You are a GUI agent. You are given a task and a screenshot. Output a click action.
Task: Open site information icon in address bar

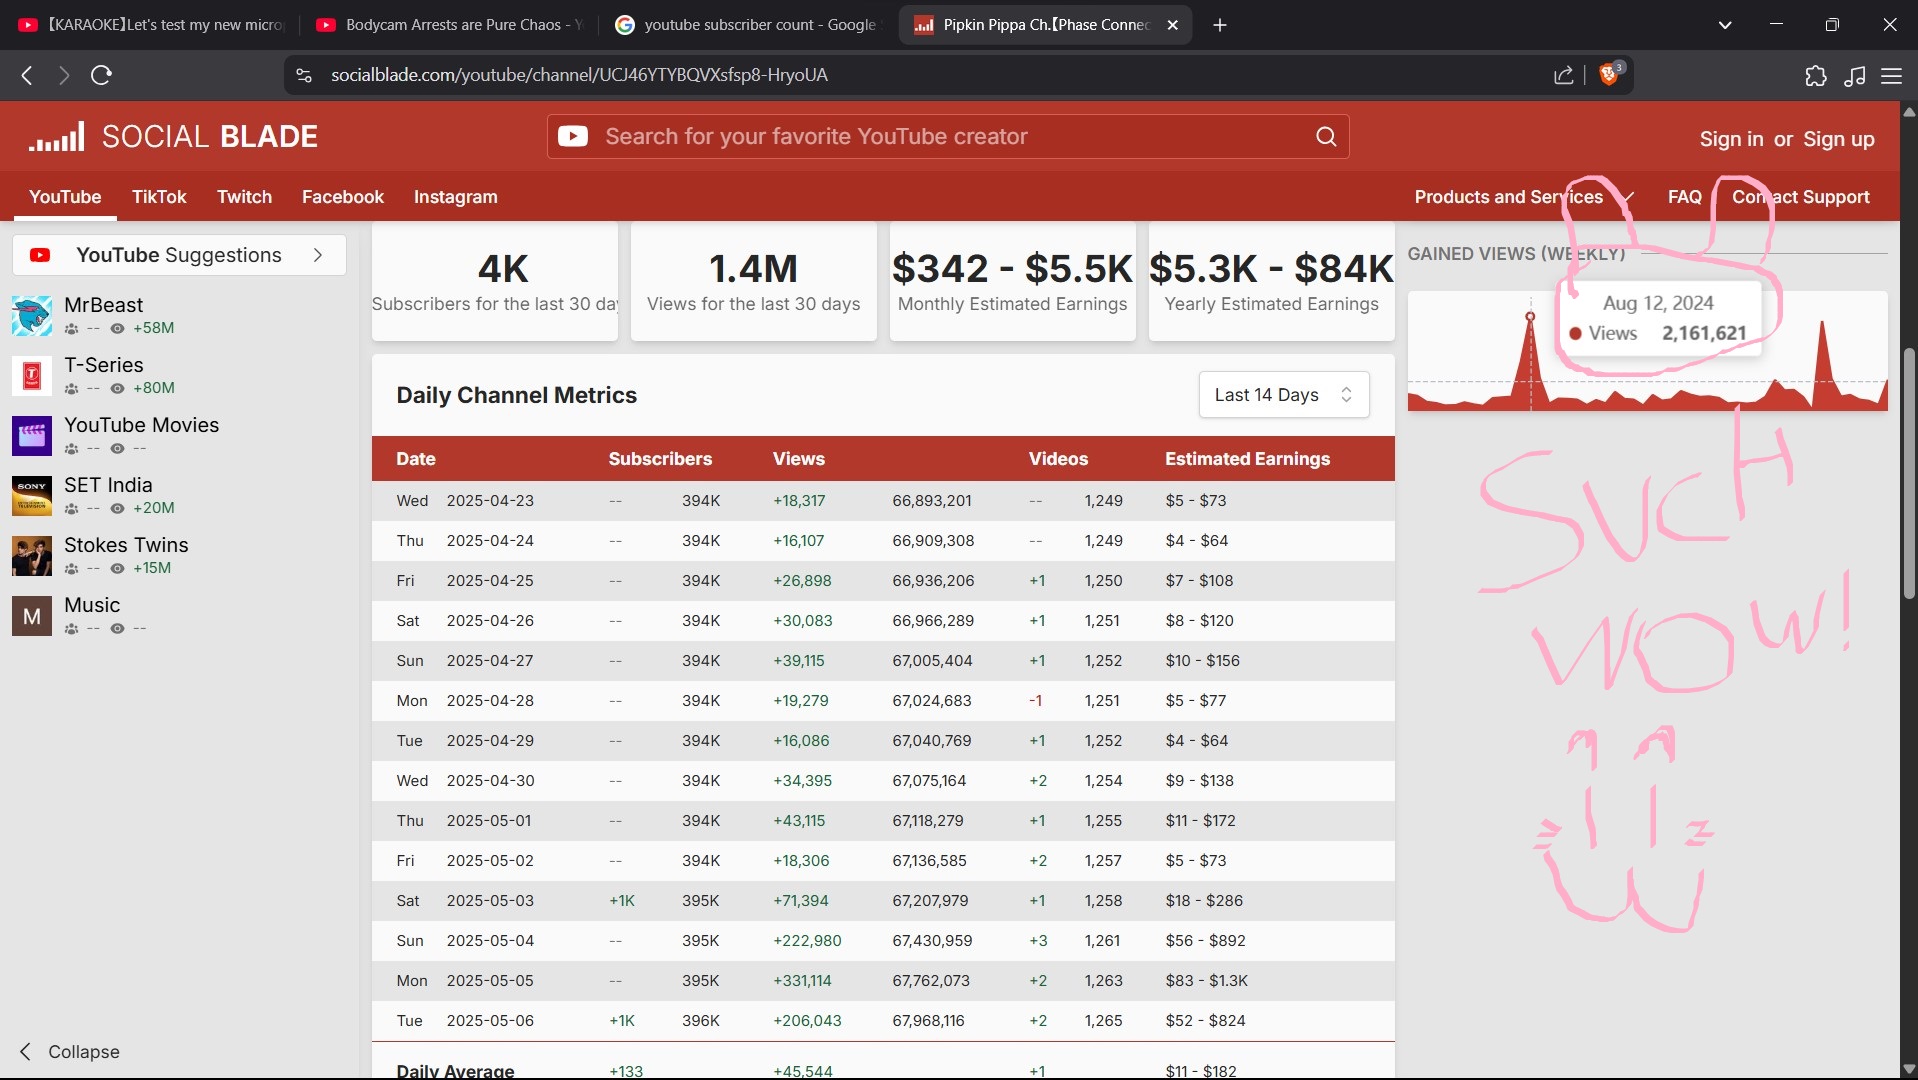click(x=304, y=75)
